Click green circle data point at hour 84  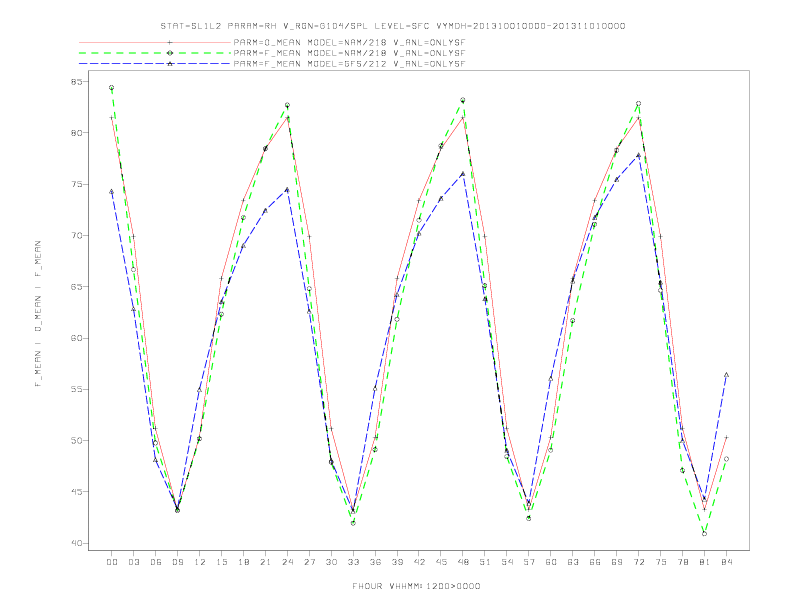726,459
